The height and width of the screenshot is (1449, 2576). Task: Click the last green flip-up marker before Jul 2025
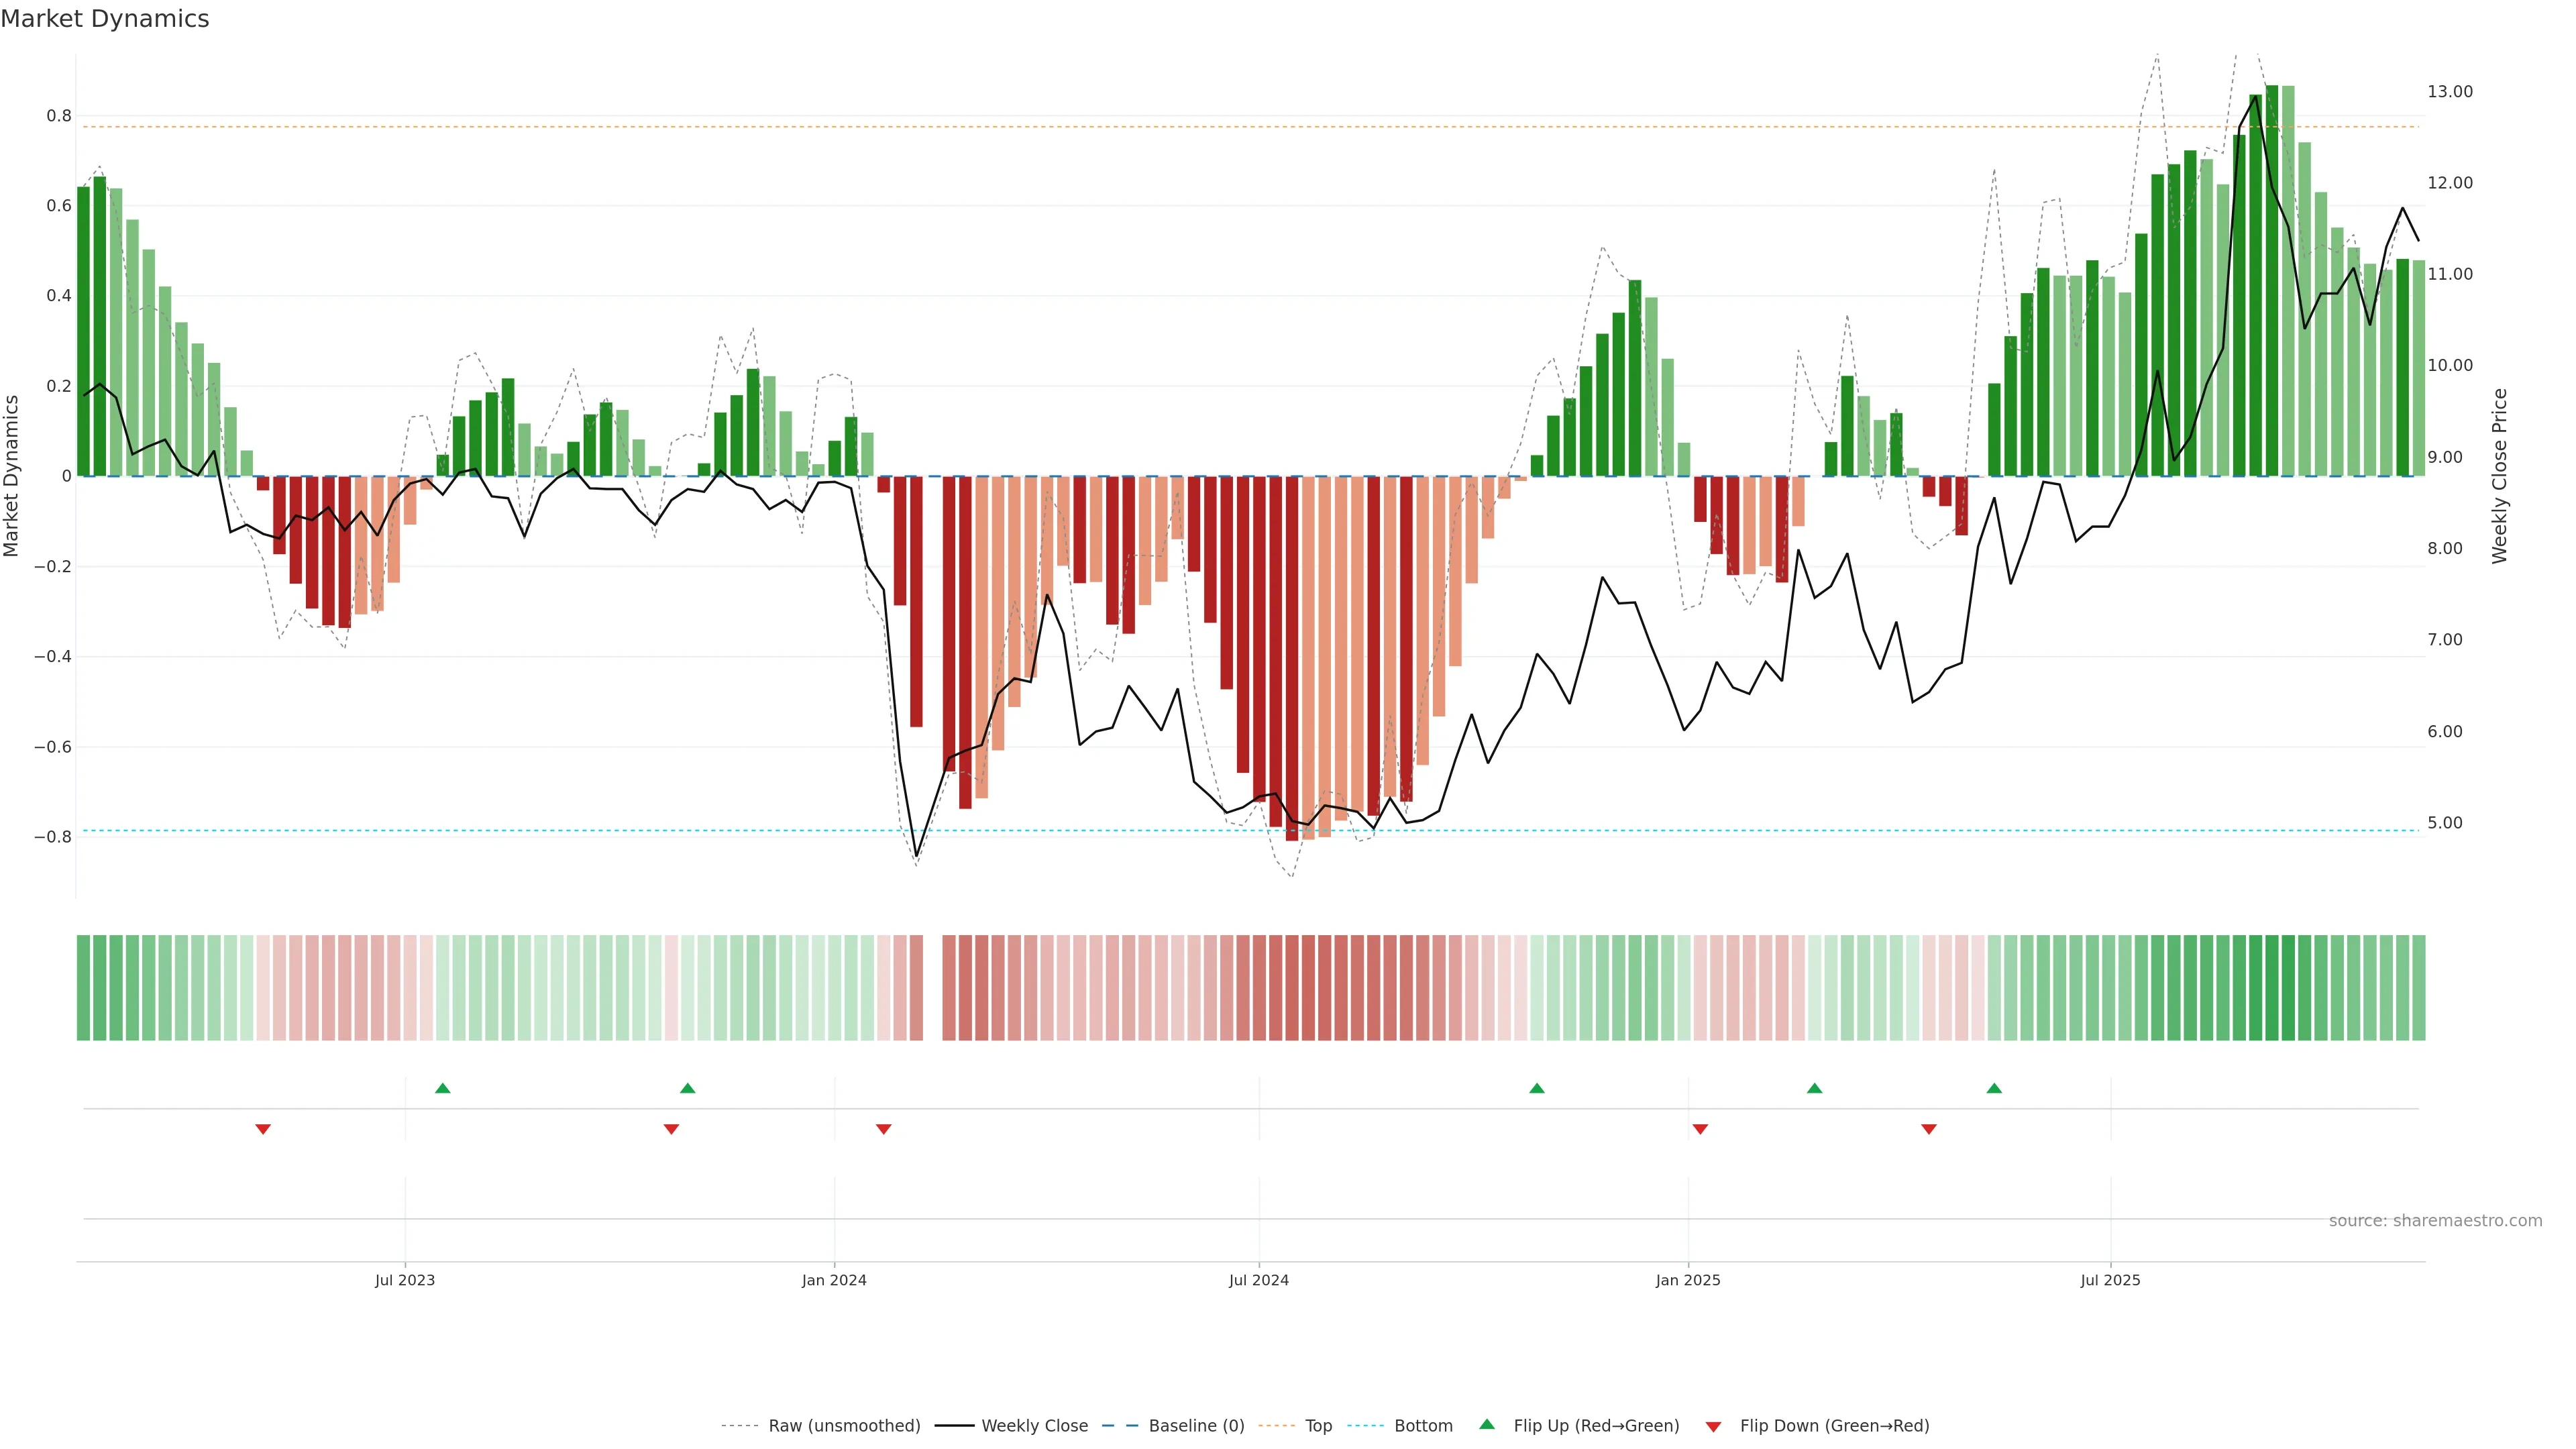1994,1088
